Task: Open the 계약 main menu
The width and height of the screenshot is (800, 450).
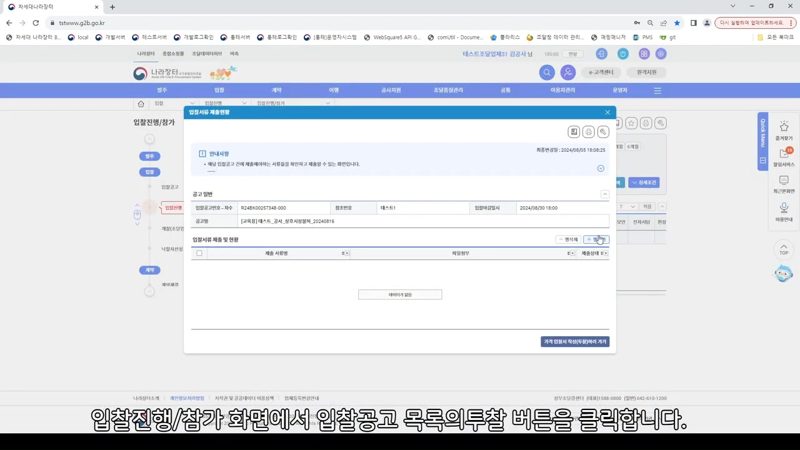Action: click(277, 90)
